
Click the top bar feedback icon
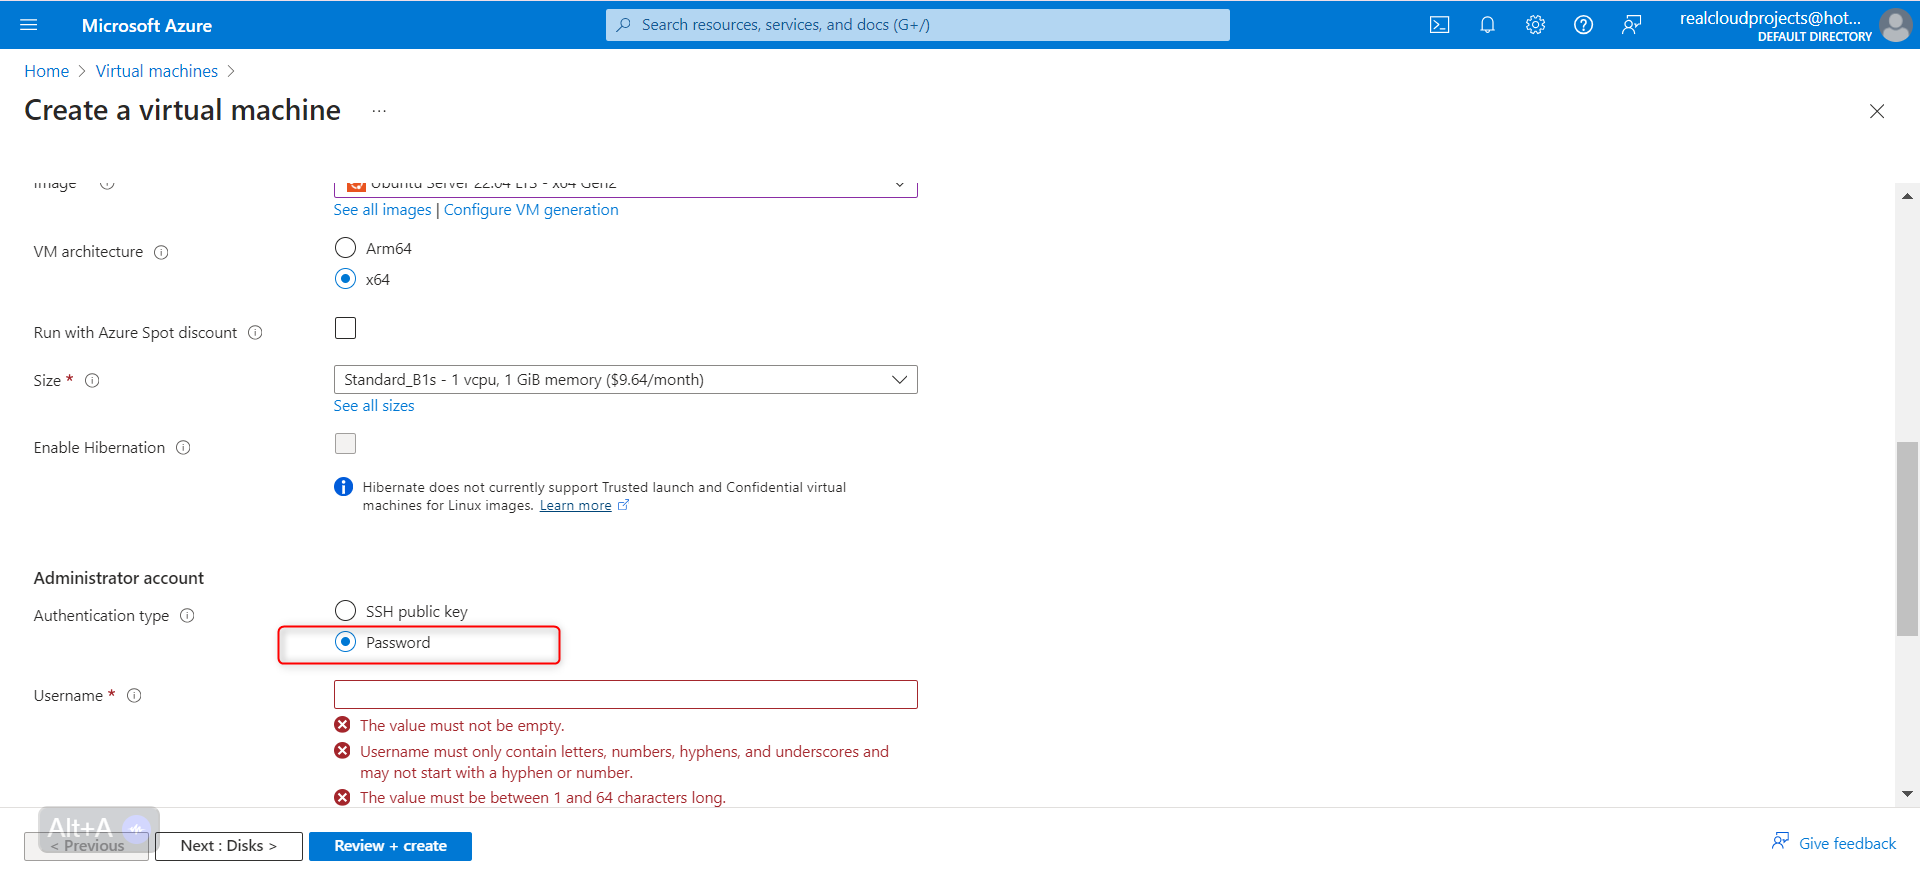tap(1631, 25)
